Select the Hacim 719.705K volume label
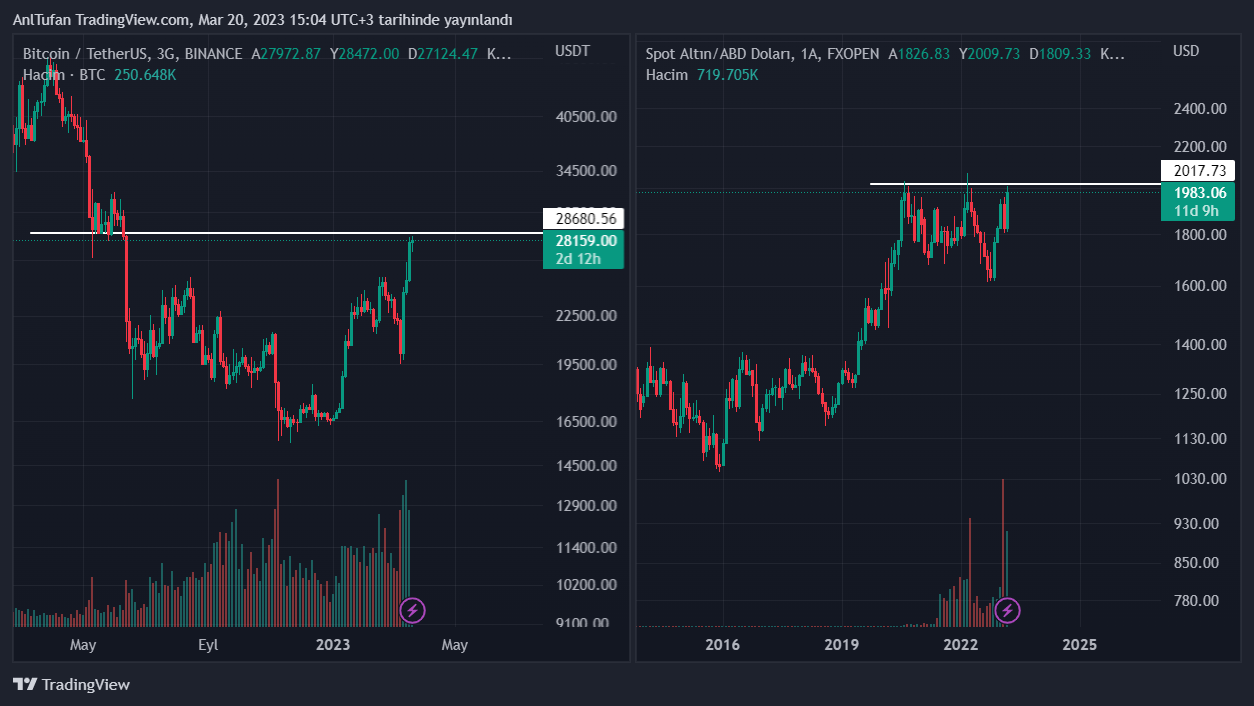This screenshot has height=706, width=1254. 701,75
